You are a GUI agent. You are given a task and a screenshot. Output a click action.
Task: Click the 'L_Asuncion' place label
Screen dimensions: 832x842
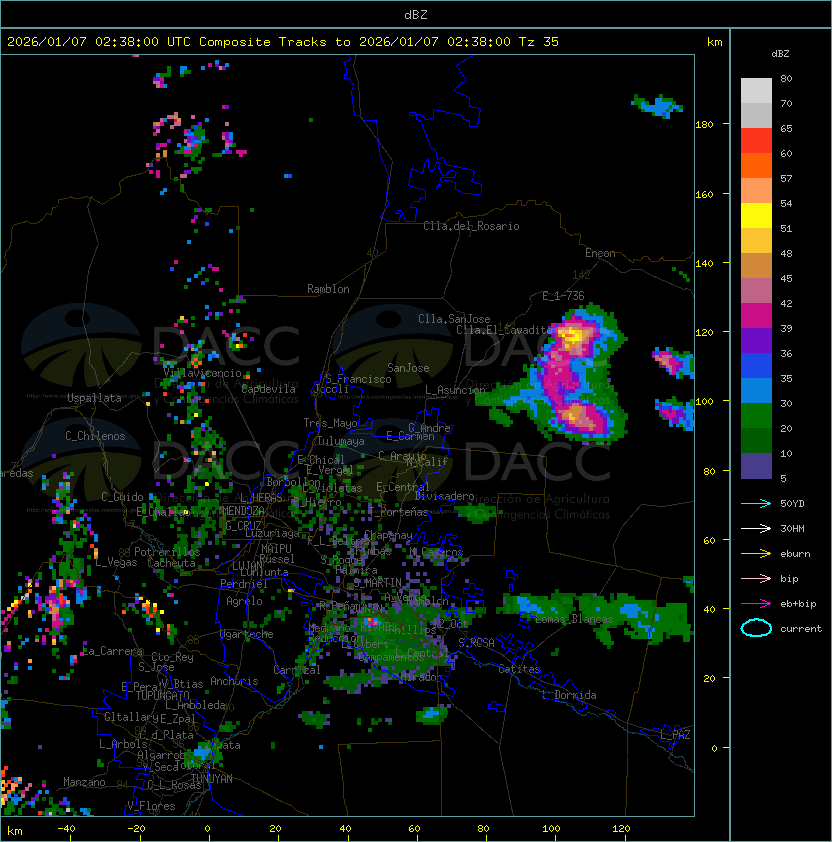[455, 389]
